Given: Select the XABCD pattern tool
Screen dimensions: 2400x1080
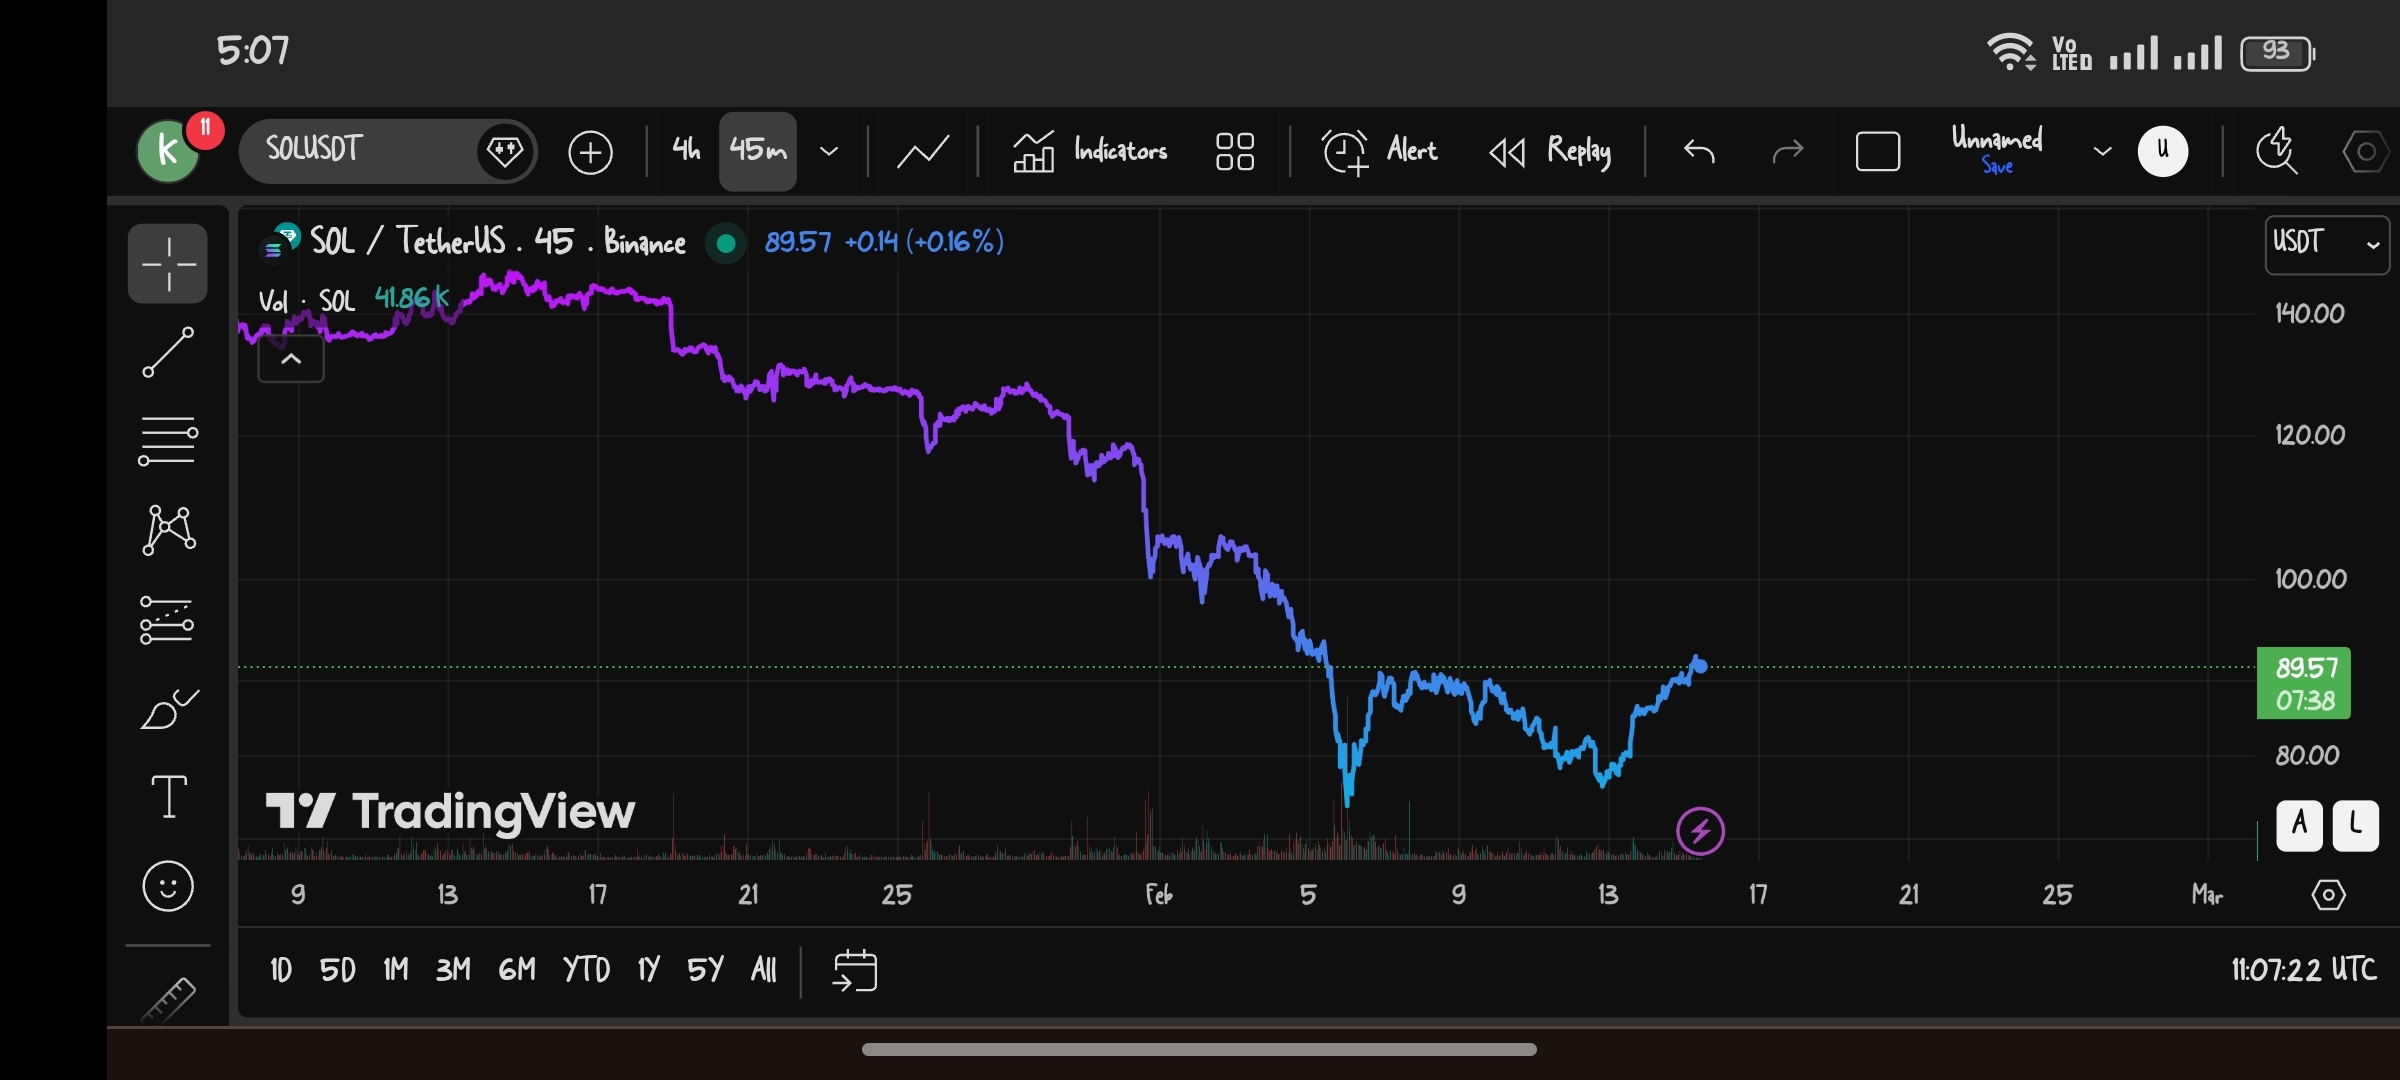Looking at the screenshot, I should pos(167,529).
